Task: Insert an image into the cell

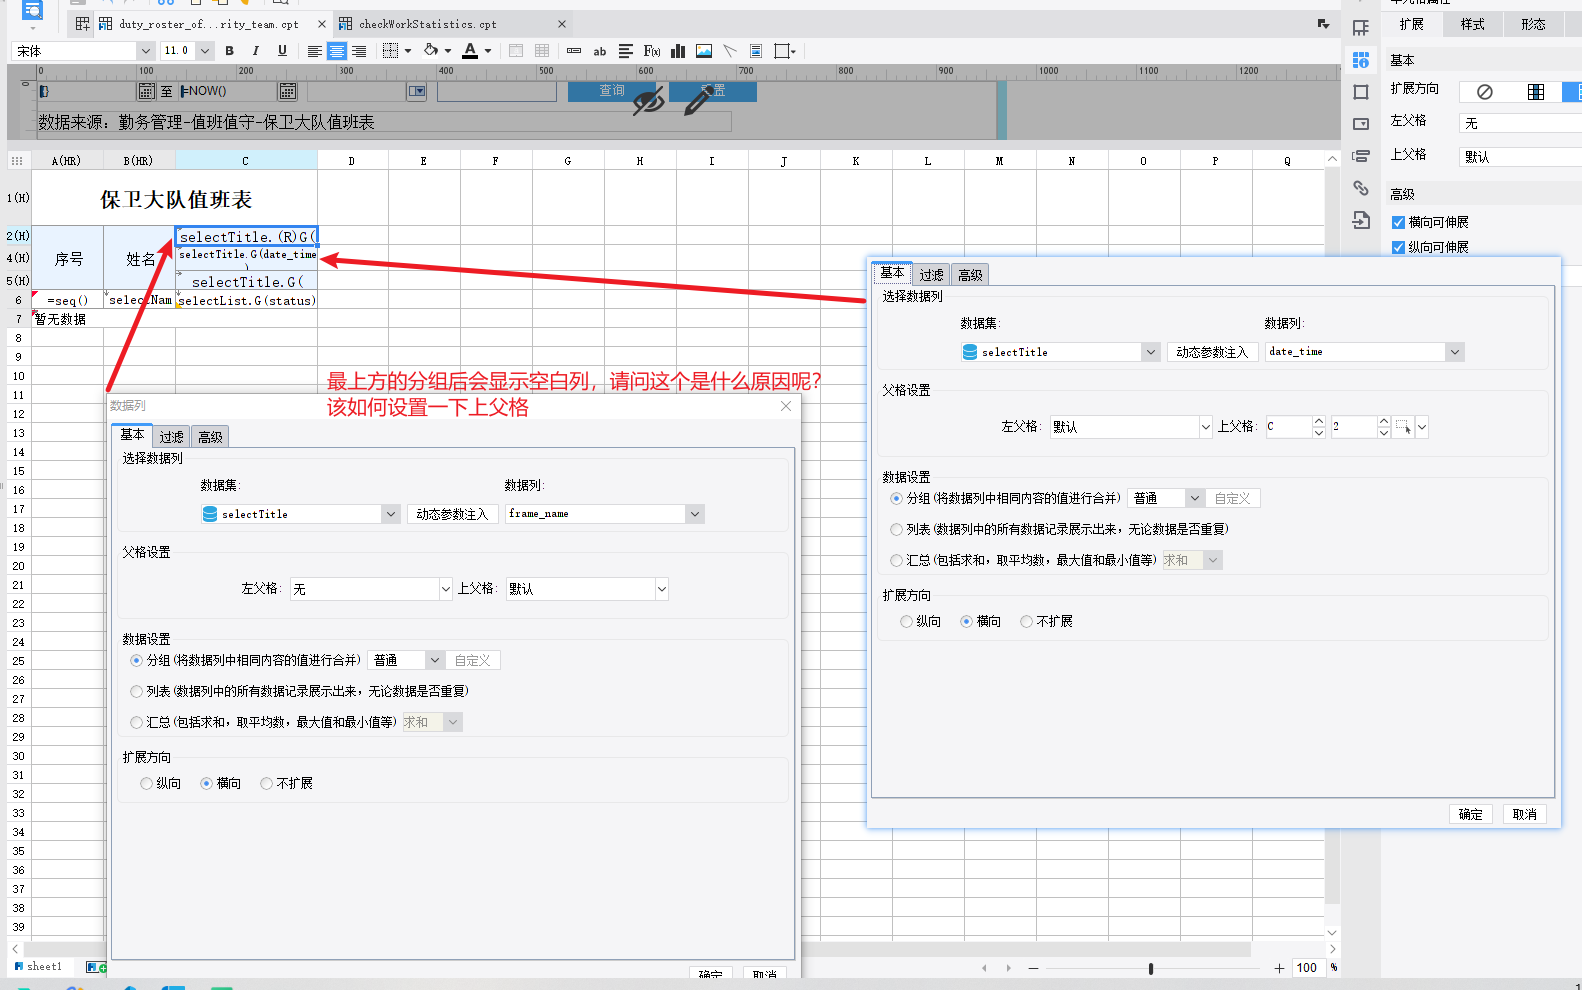Action: [x=704, y=51]
